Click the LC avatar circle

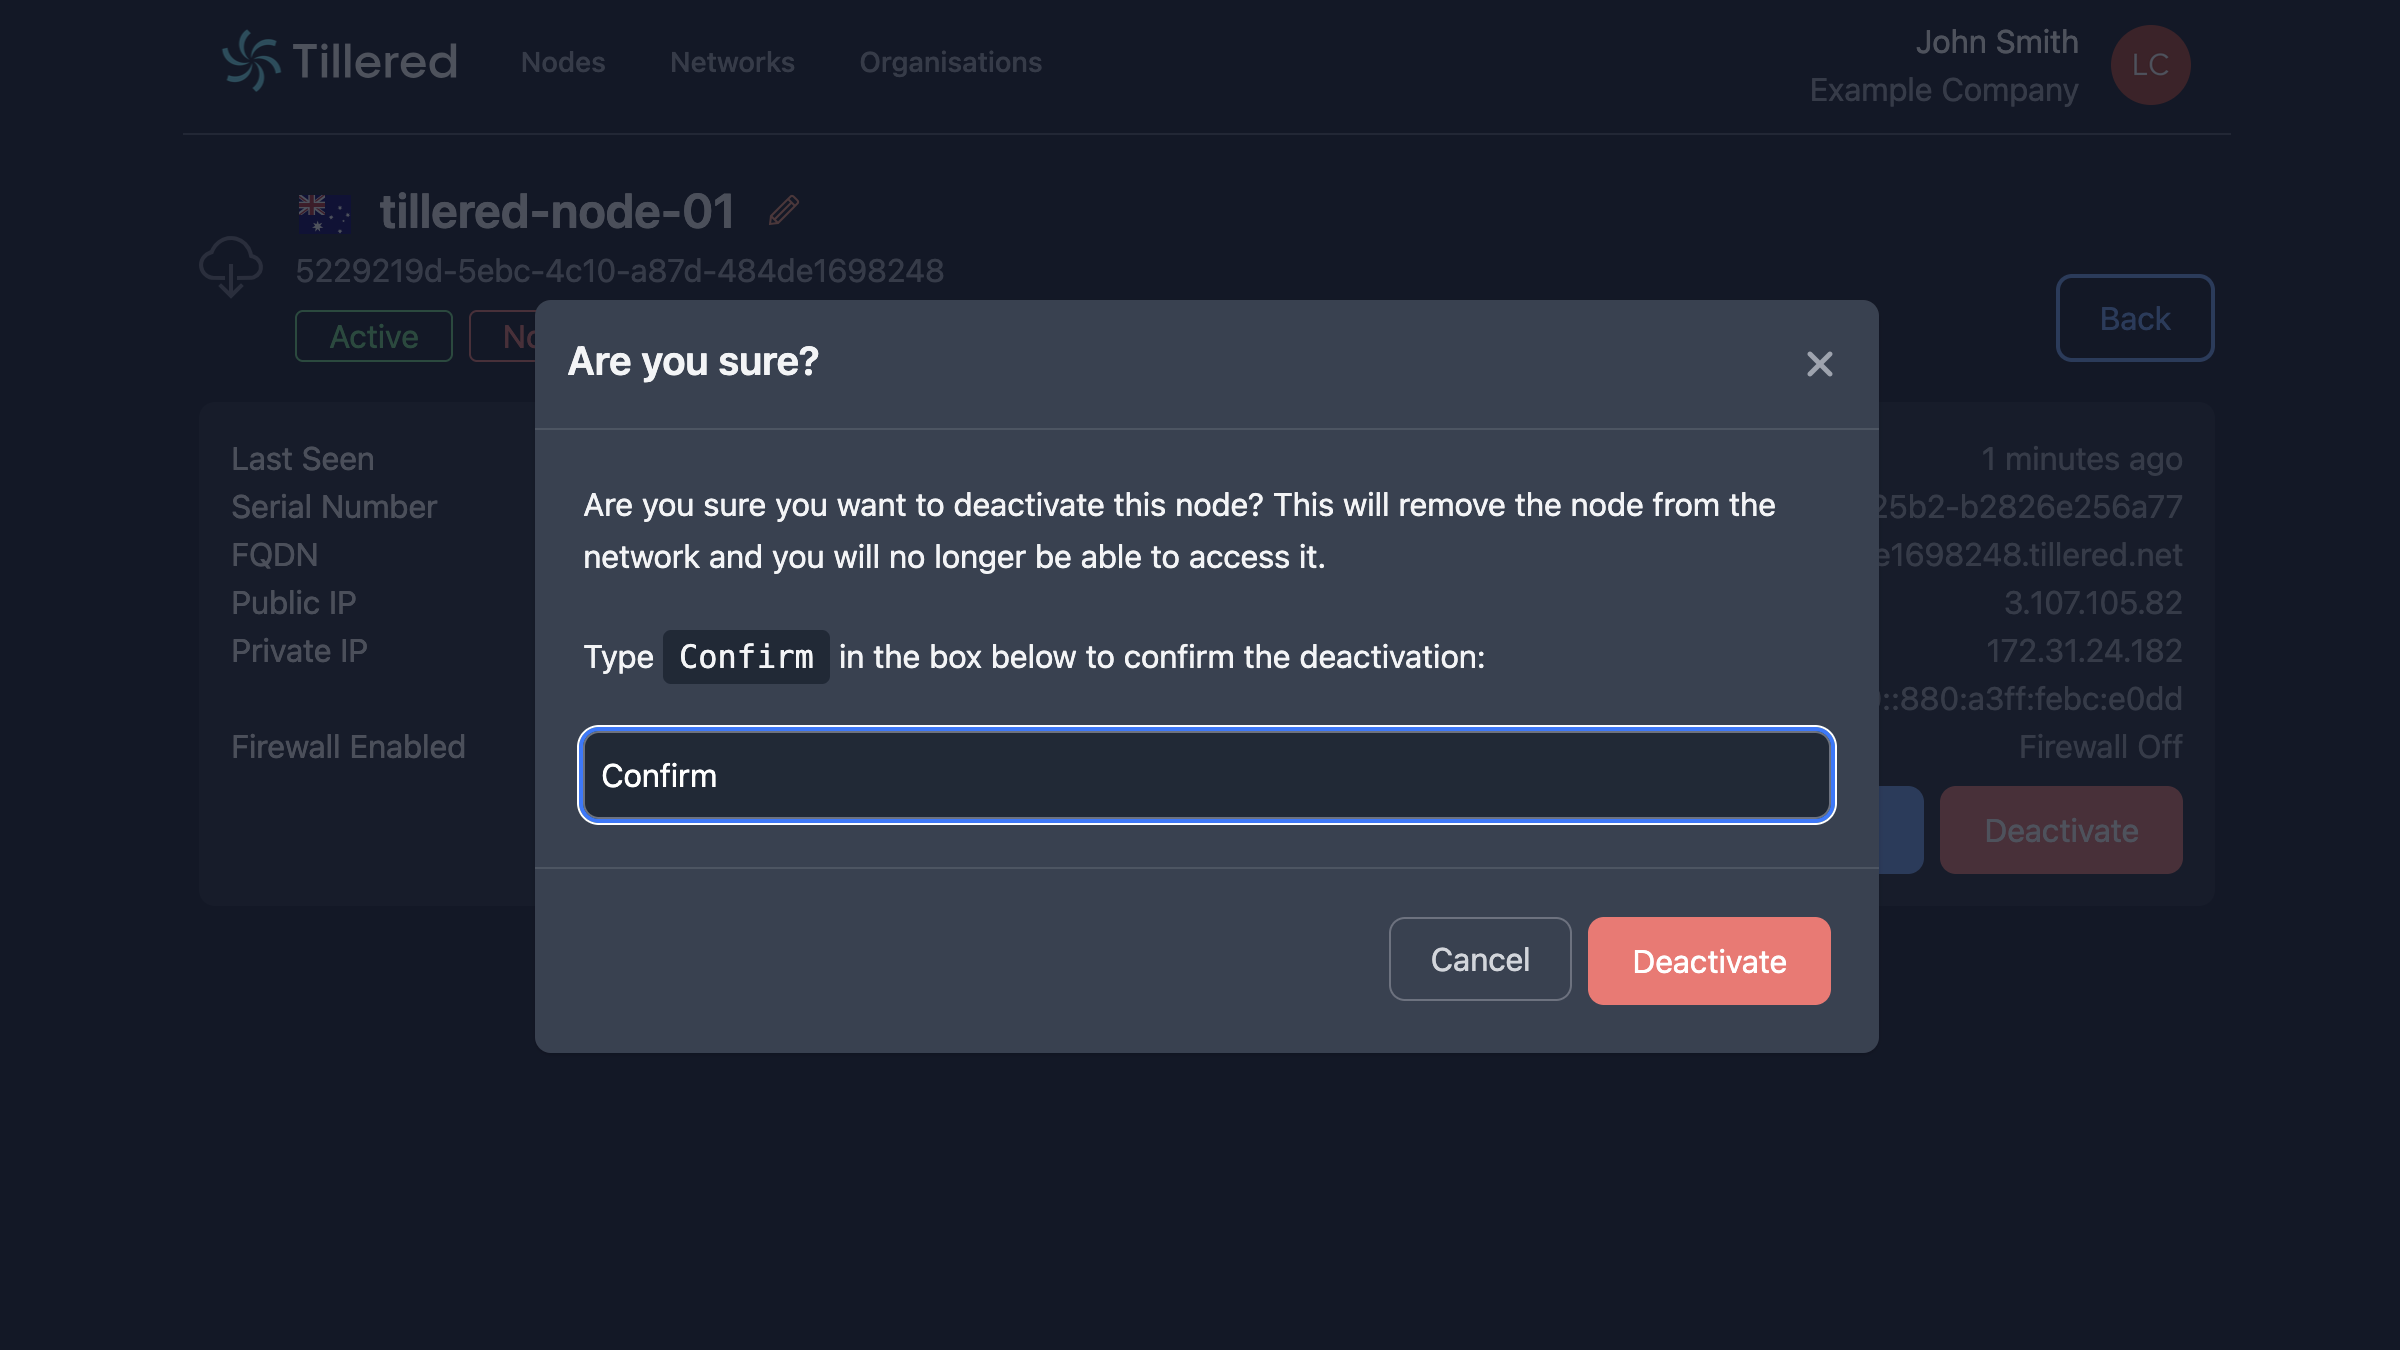pyautogui.click(x=2149, y=64)
